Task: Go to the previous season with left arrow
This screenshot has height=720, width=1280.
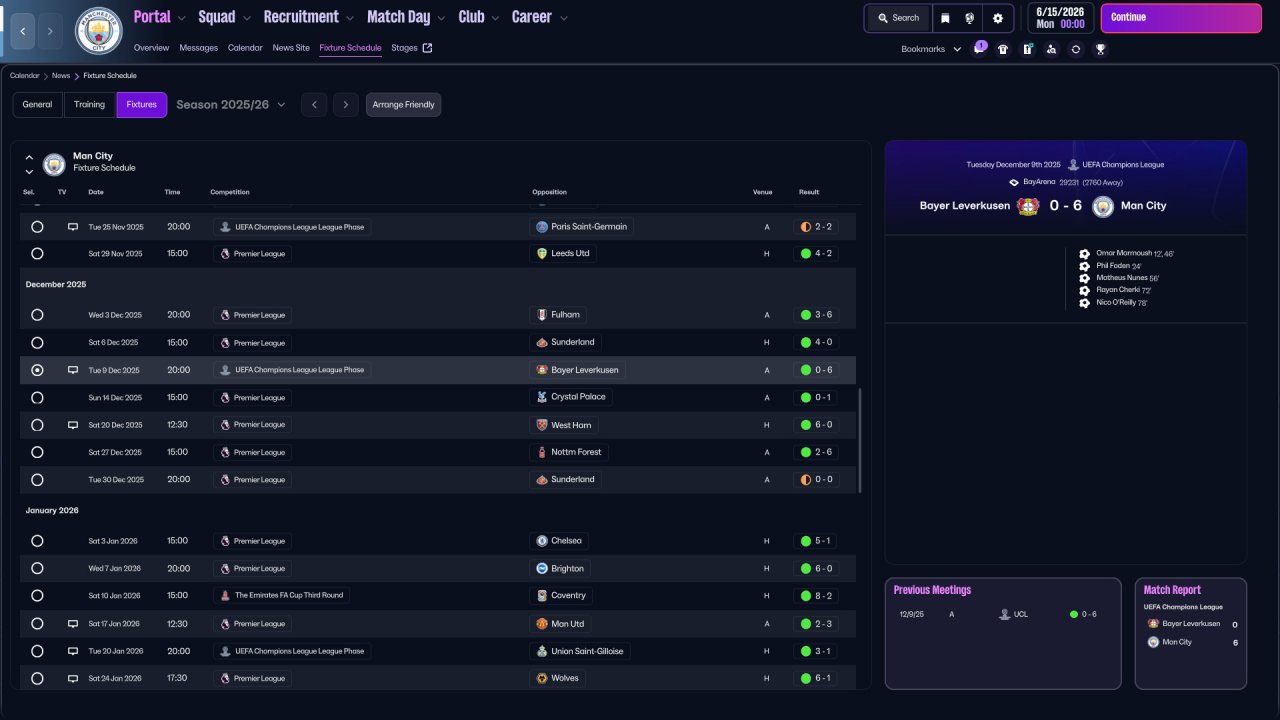Action: click(x=314, y=105)
